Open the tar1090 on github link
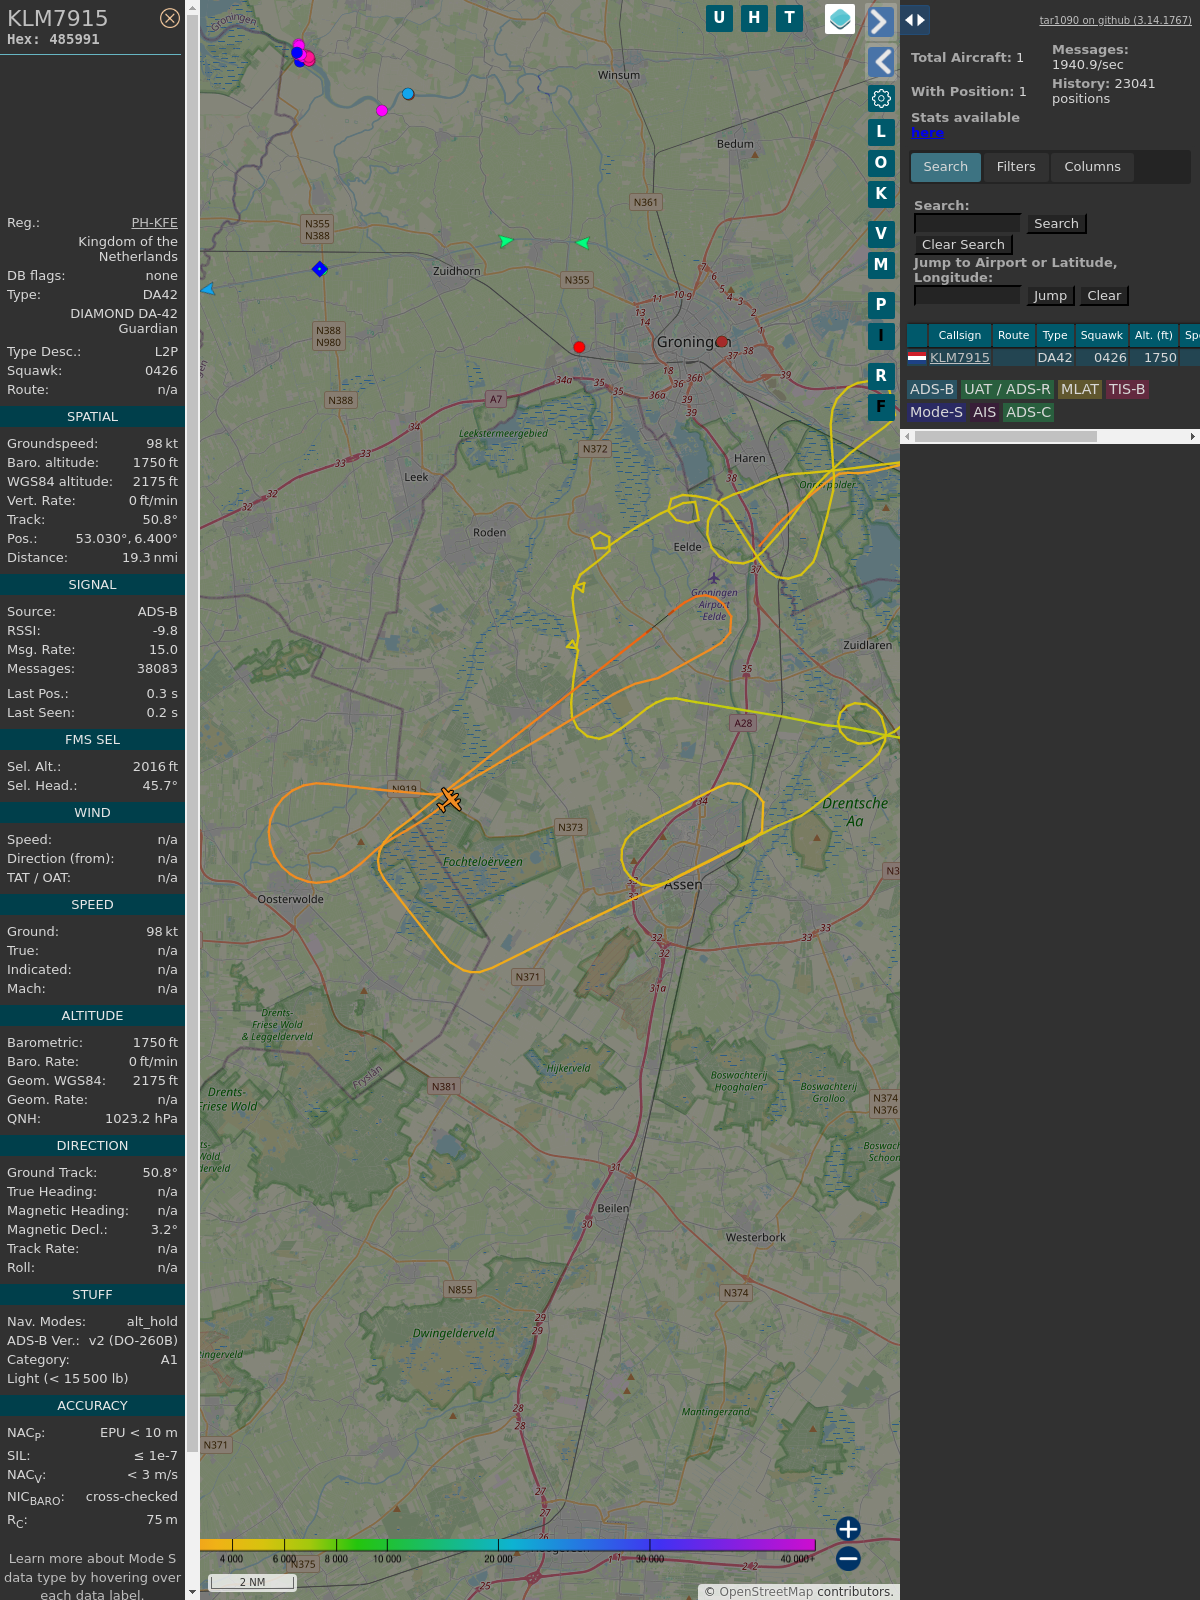This screenshot has width=1200, height=1600. 1115,20
